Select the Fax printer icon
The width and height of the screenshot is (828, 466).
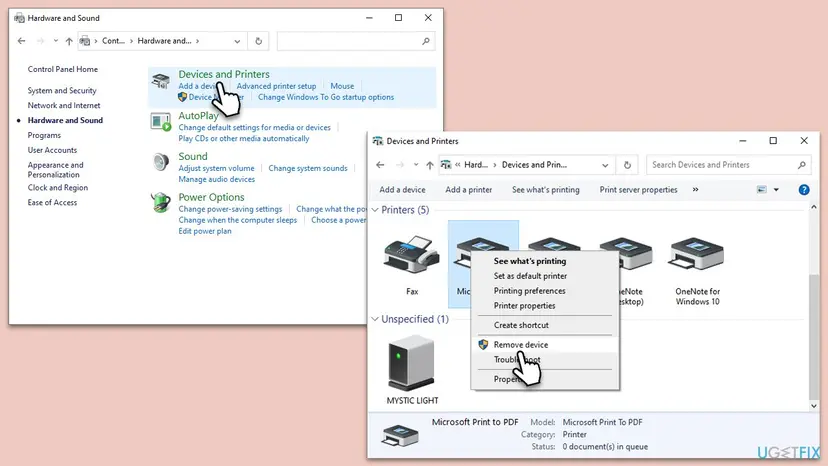[412, 255]
